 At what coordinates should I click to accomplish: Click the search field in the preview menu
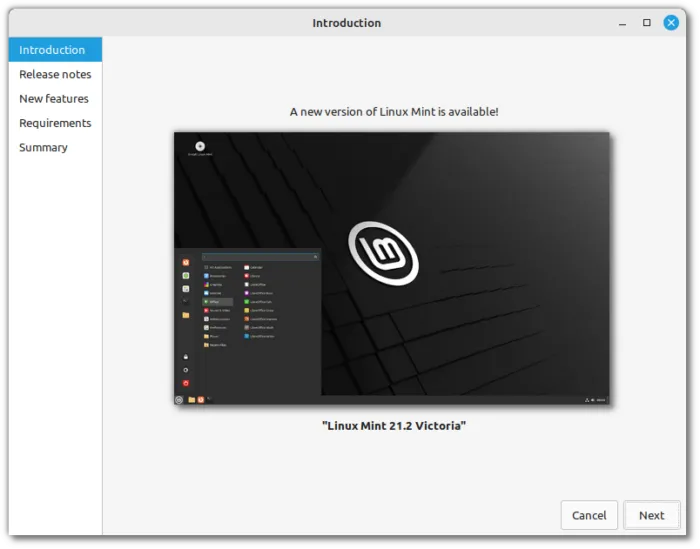(260, 257)
